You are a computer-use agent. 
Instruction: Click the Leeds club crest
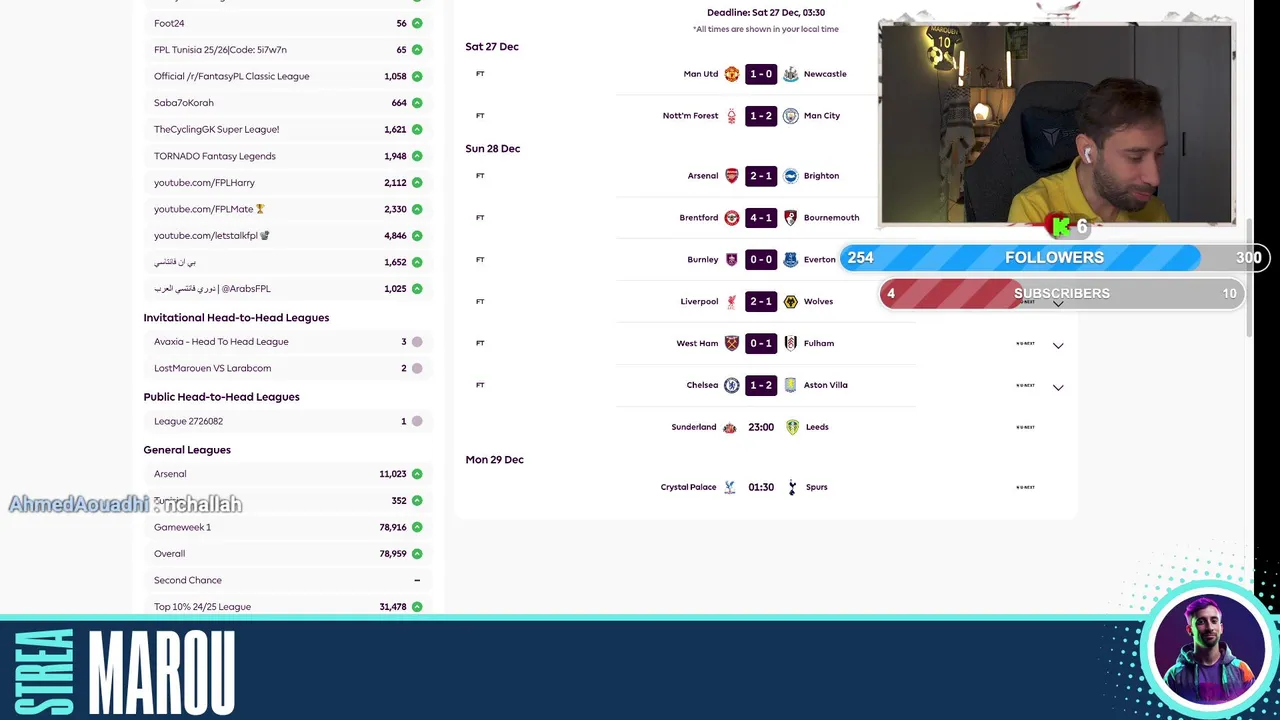pyautogui.click(x=792, y=428)
